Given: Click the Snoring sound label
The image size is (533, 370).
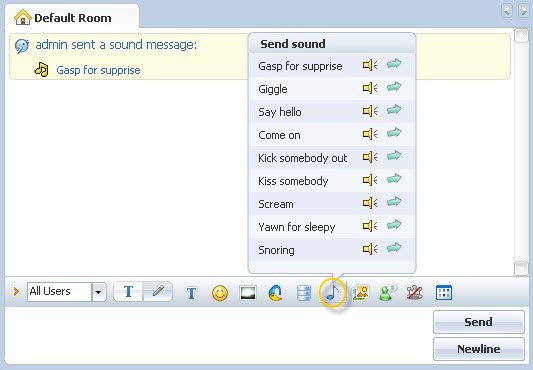Looking at the screenshot, I should pos(276,250).
